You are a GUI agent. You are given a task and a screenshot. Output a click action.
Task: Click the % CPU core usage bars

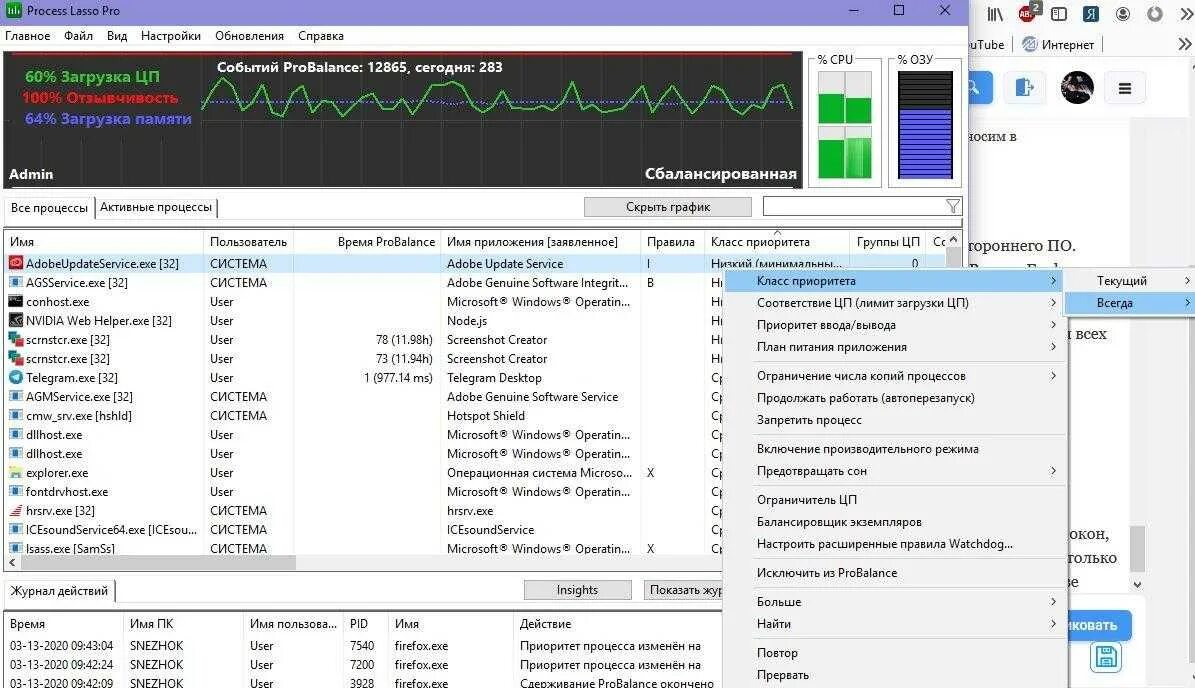tap(844, 125)
